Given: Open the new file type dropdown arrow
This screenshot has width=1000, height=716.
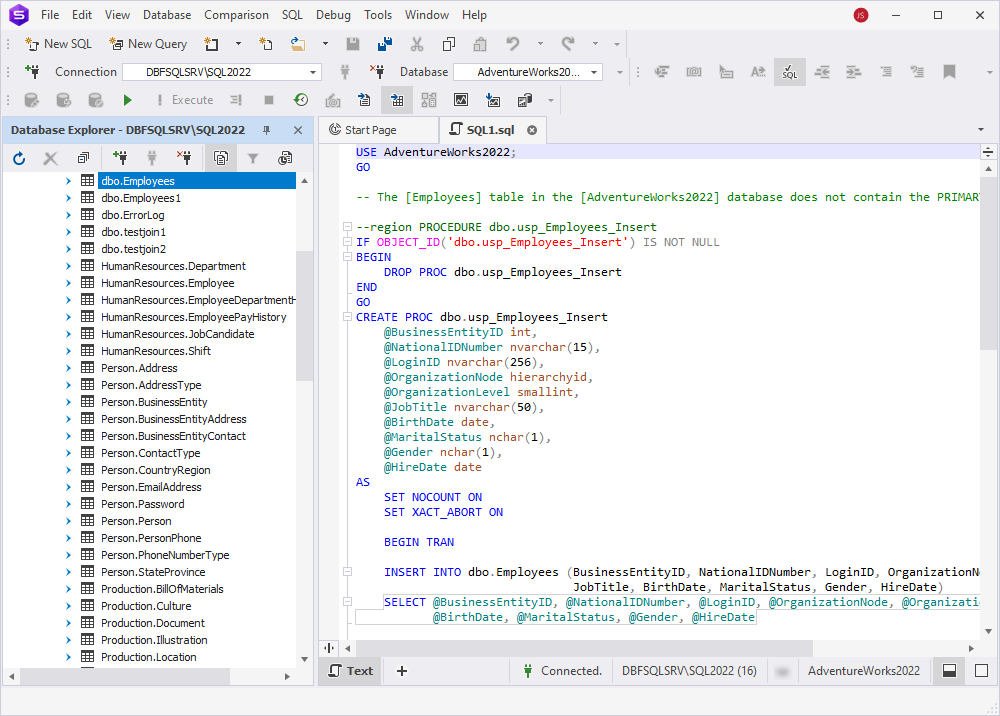Looking at the screenshot, I should (x=239, y=44).
